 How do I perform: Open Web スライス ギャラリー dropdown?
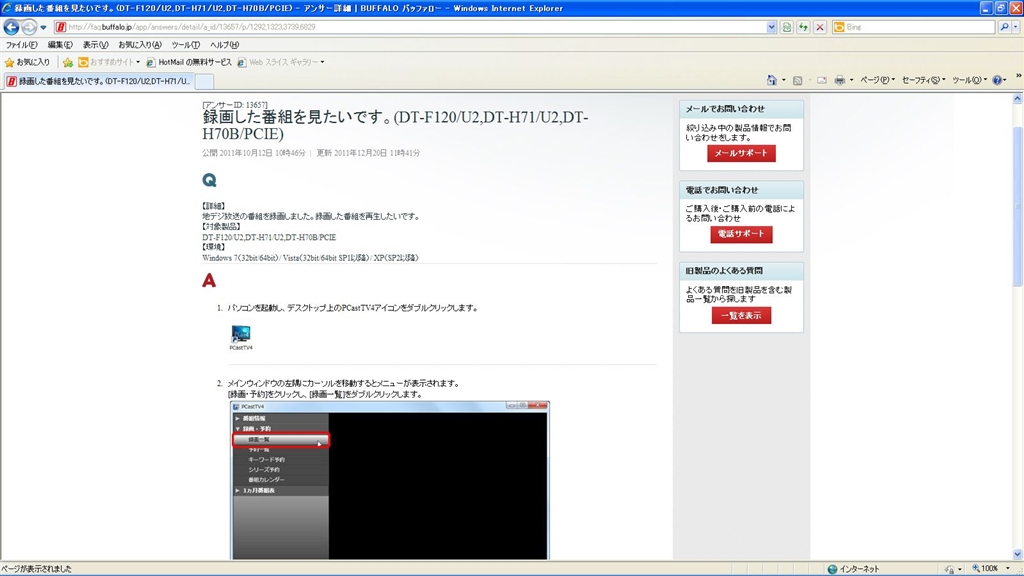(x=280, y=62)
